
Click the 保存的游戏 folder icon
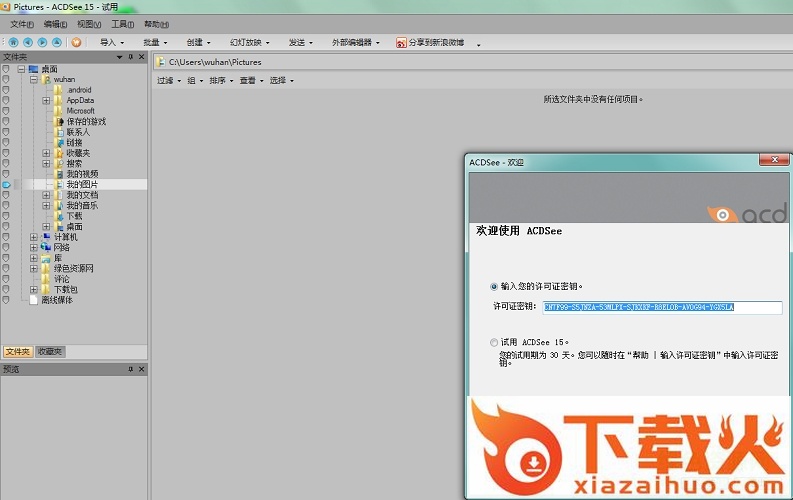pyautogui.click(x=59, y=121)
